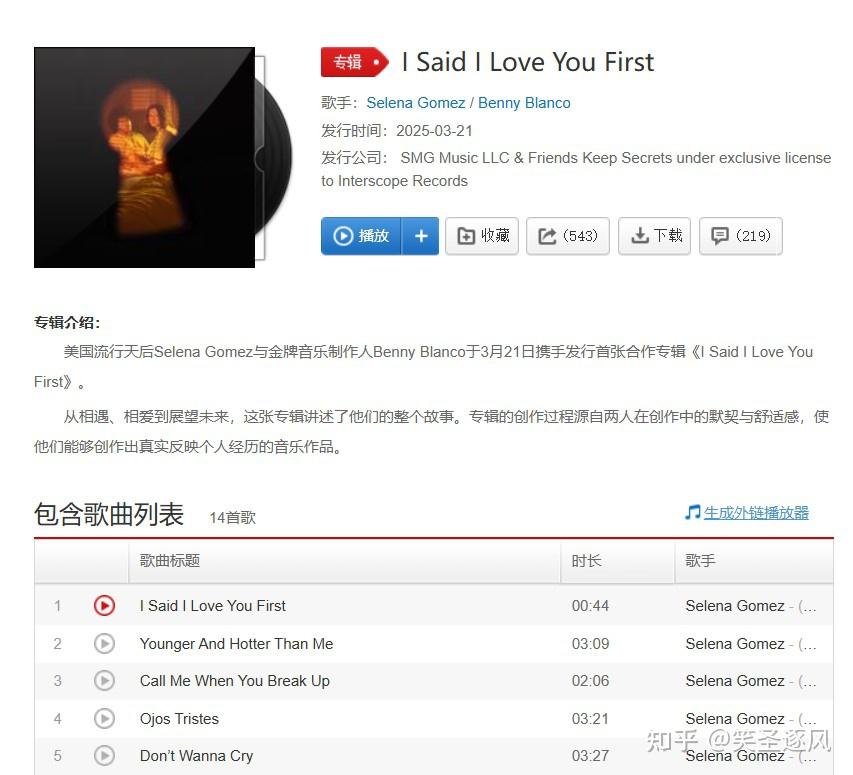Play track 5, Don't Wanna Cry
This screenshot has height=775, width=853.
(x=104, y=755)
